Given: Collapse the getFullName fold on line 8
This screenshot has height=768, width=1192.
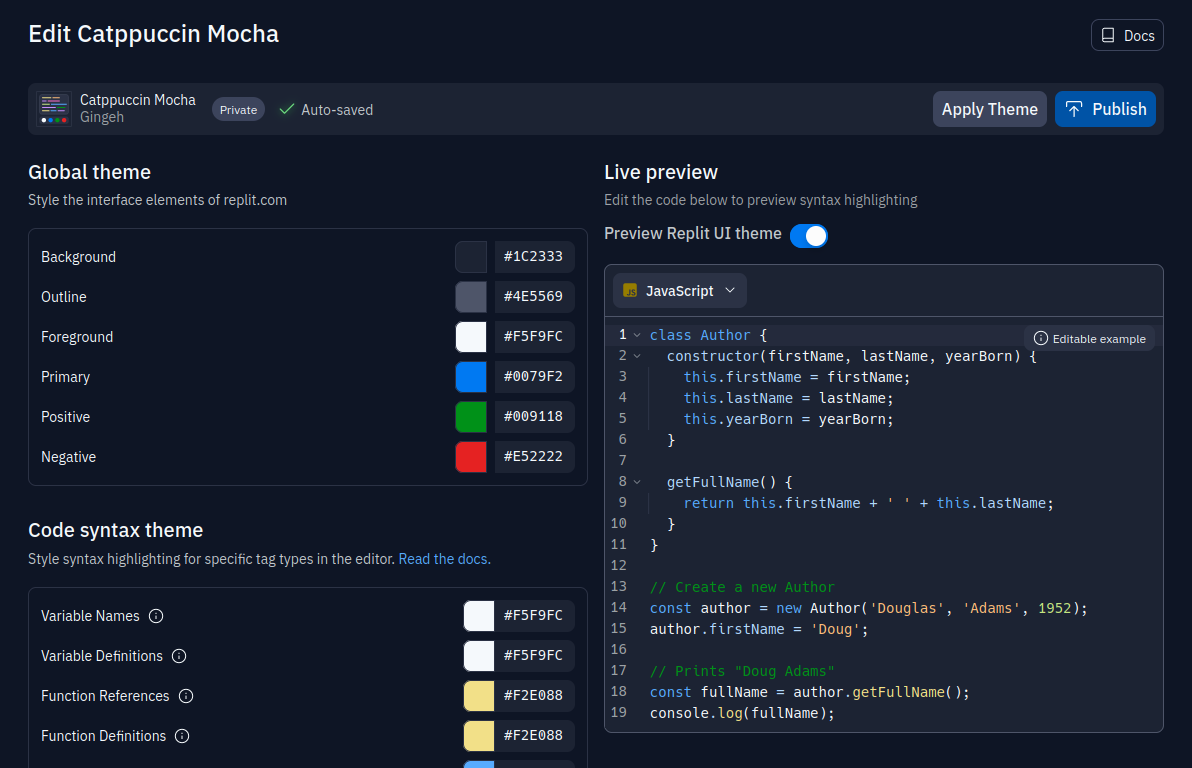Looking at the screenshot, I should click(x=636, y=481).
